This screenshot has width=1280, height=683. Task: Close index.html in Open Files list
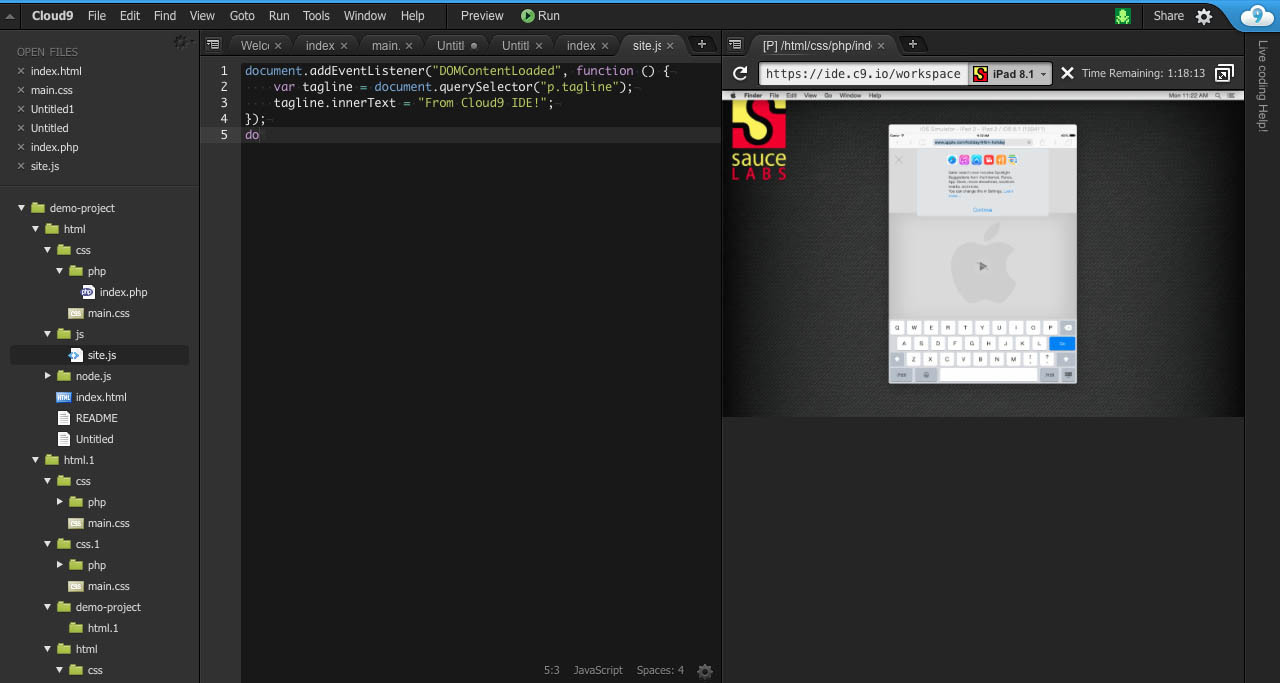point(20,71)
